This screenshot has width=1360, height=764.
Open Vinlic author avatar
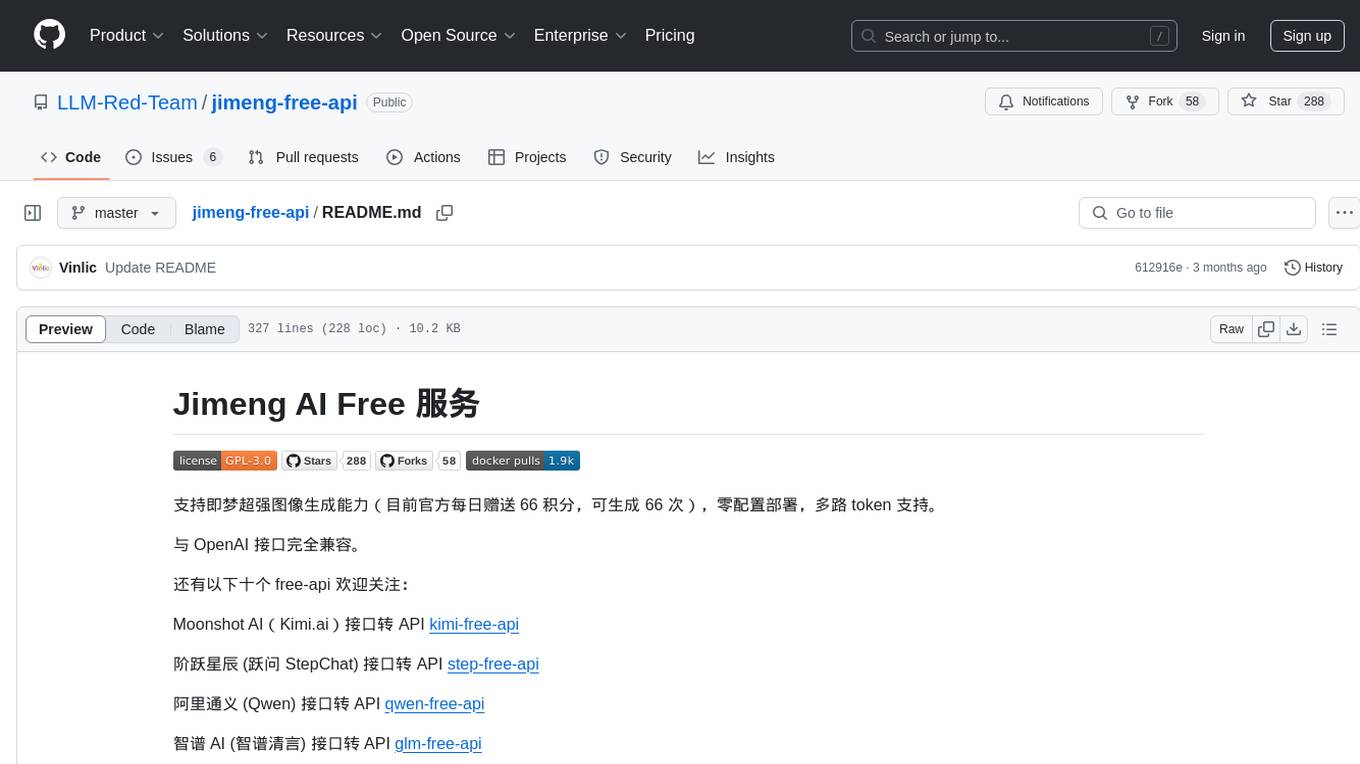coord(41,268)
